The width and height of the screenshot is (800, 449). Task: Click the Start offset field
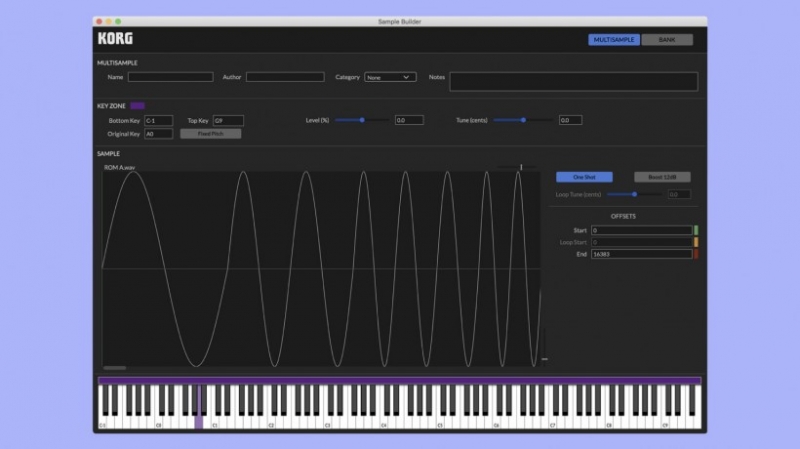click(x=641, y=230)
